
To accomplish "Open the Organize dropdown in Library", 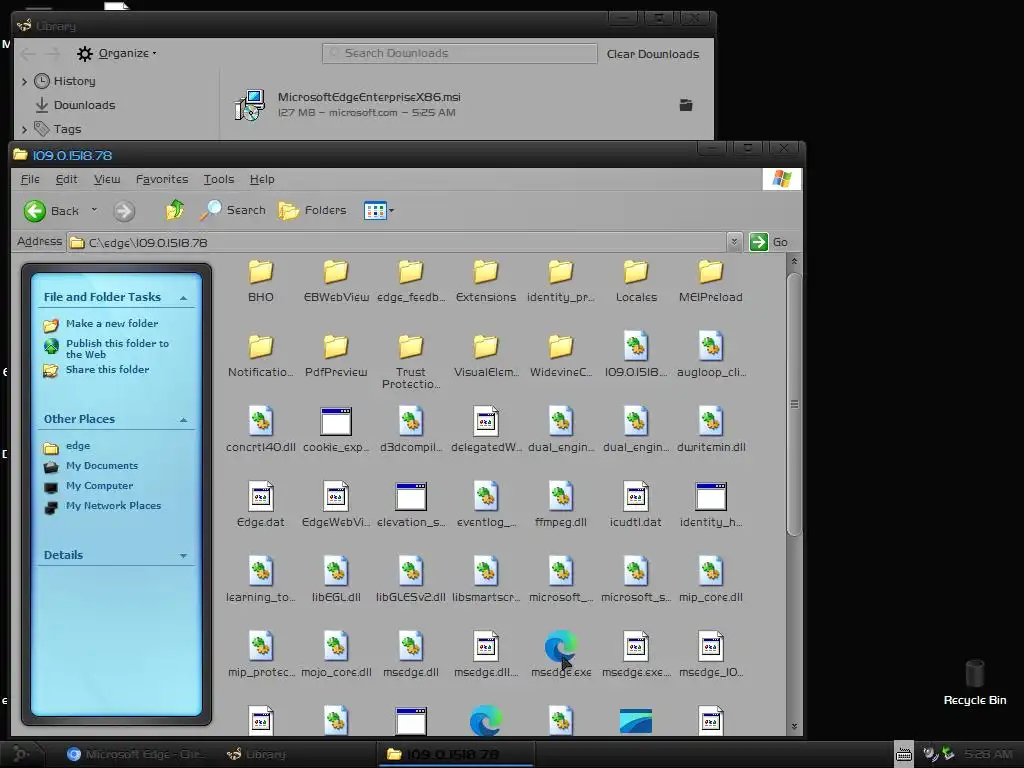I will (x=116, y=54).
